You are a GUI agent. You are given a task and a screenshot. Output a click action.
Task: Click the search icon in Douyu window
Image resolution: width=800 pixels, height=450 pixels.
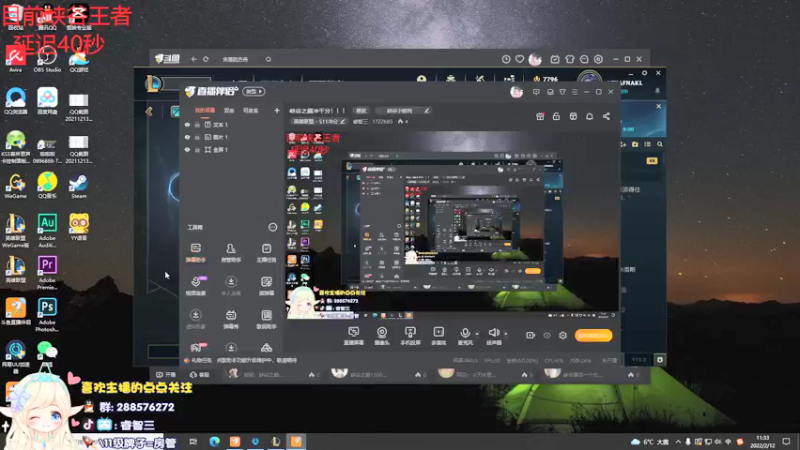click(x=268, y=59)
